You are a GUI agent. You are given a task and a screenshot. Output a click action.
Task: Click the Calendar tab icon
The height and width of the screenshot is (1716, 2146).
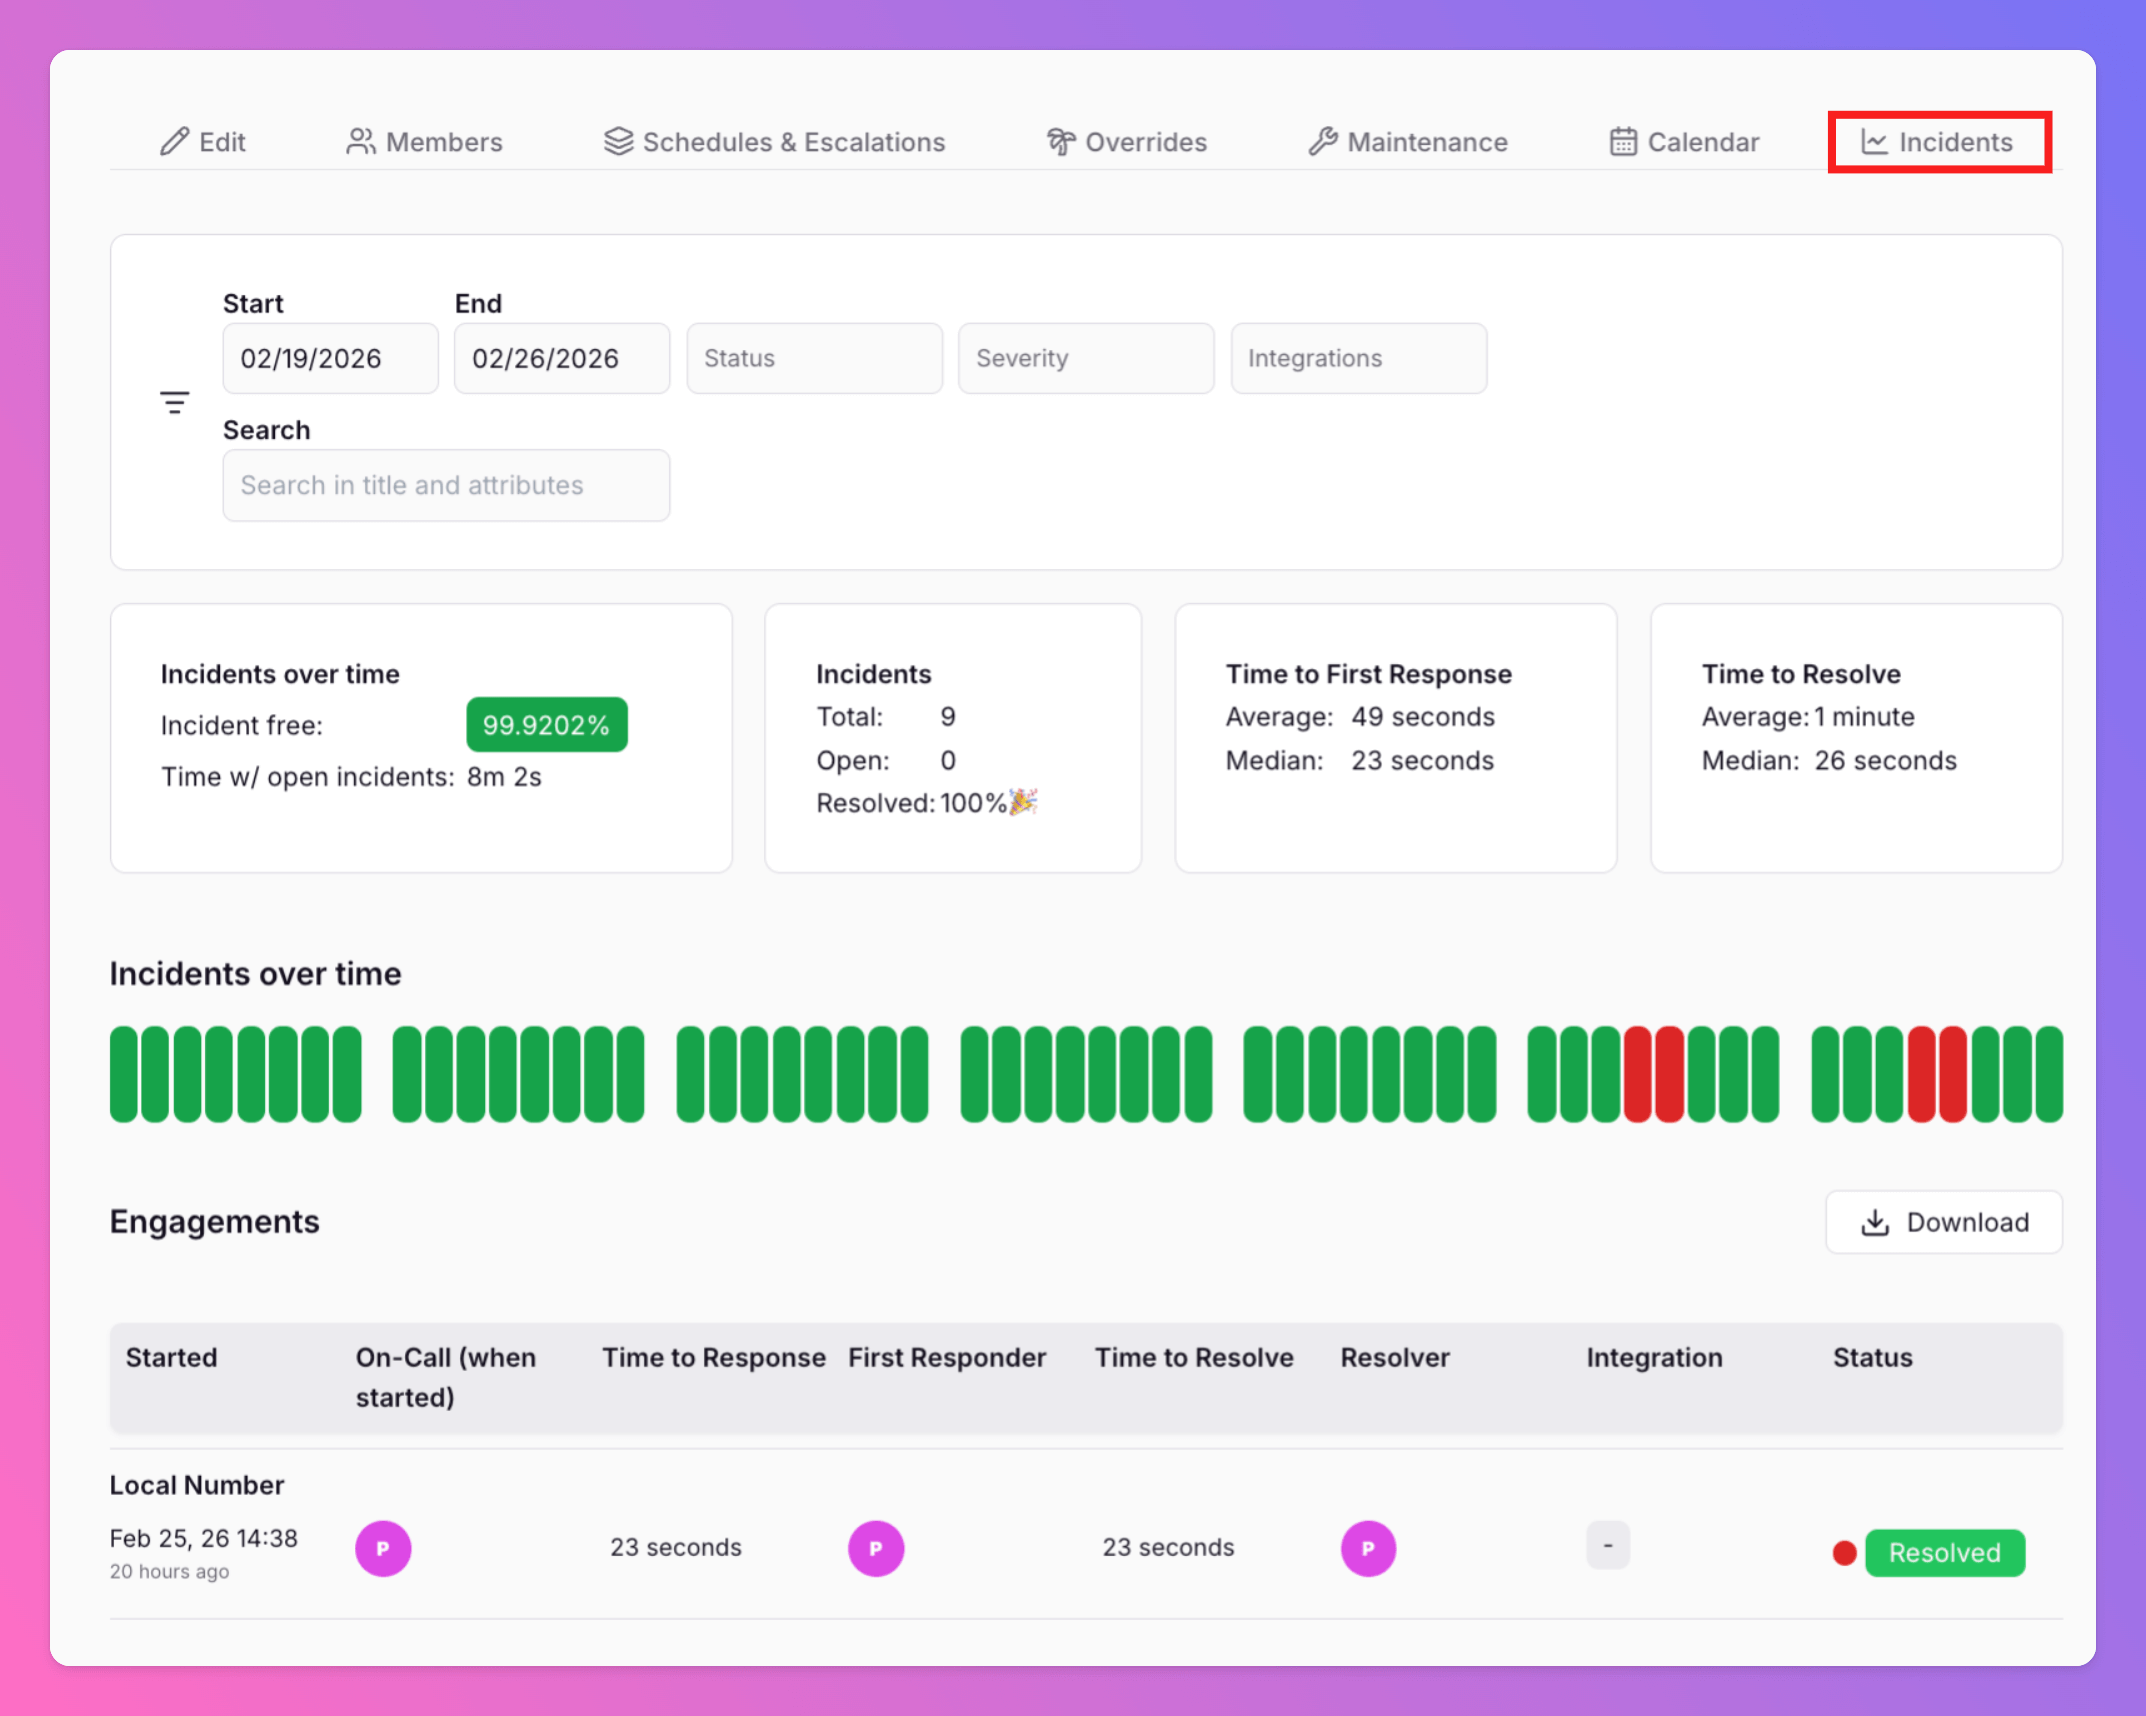1622,142
